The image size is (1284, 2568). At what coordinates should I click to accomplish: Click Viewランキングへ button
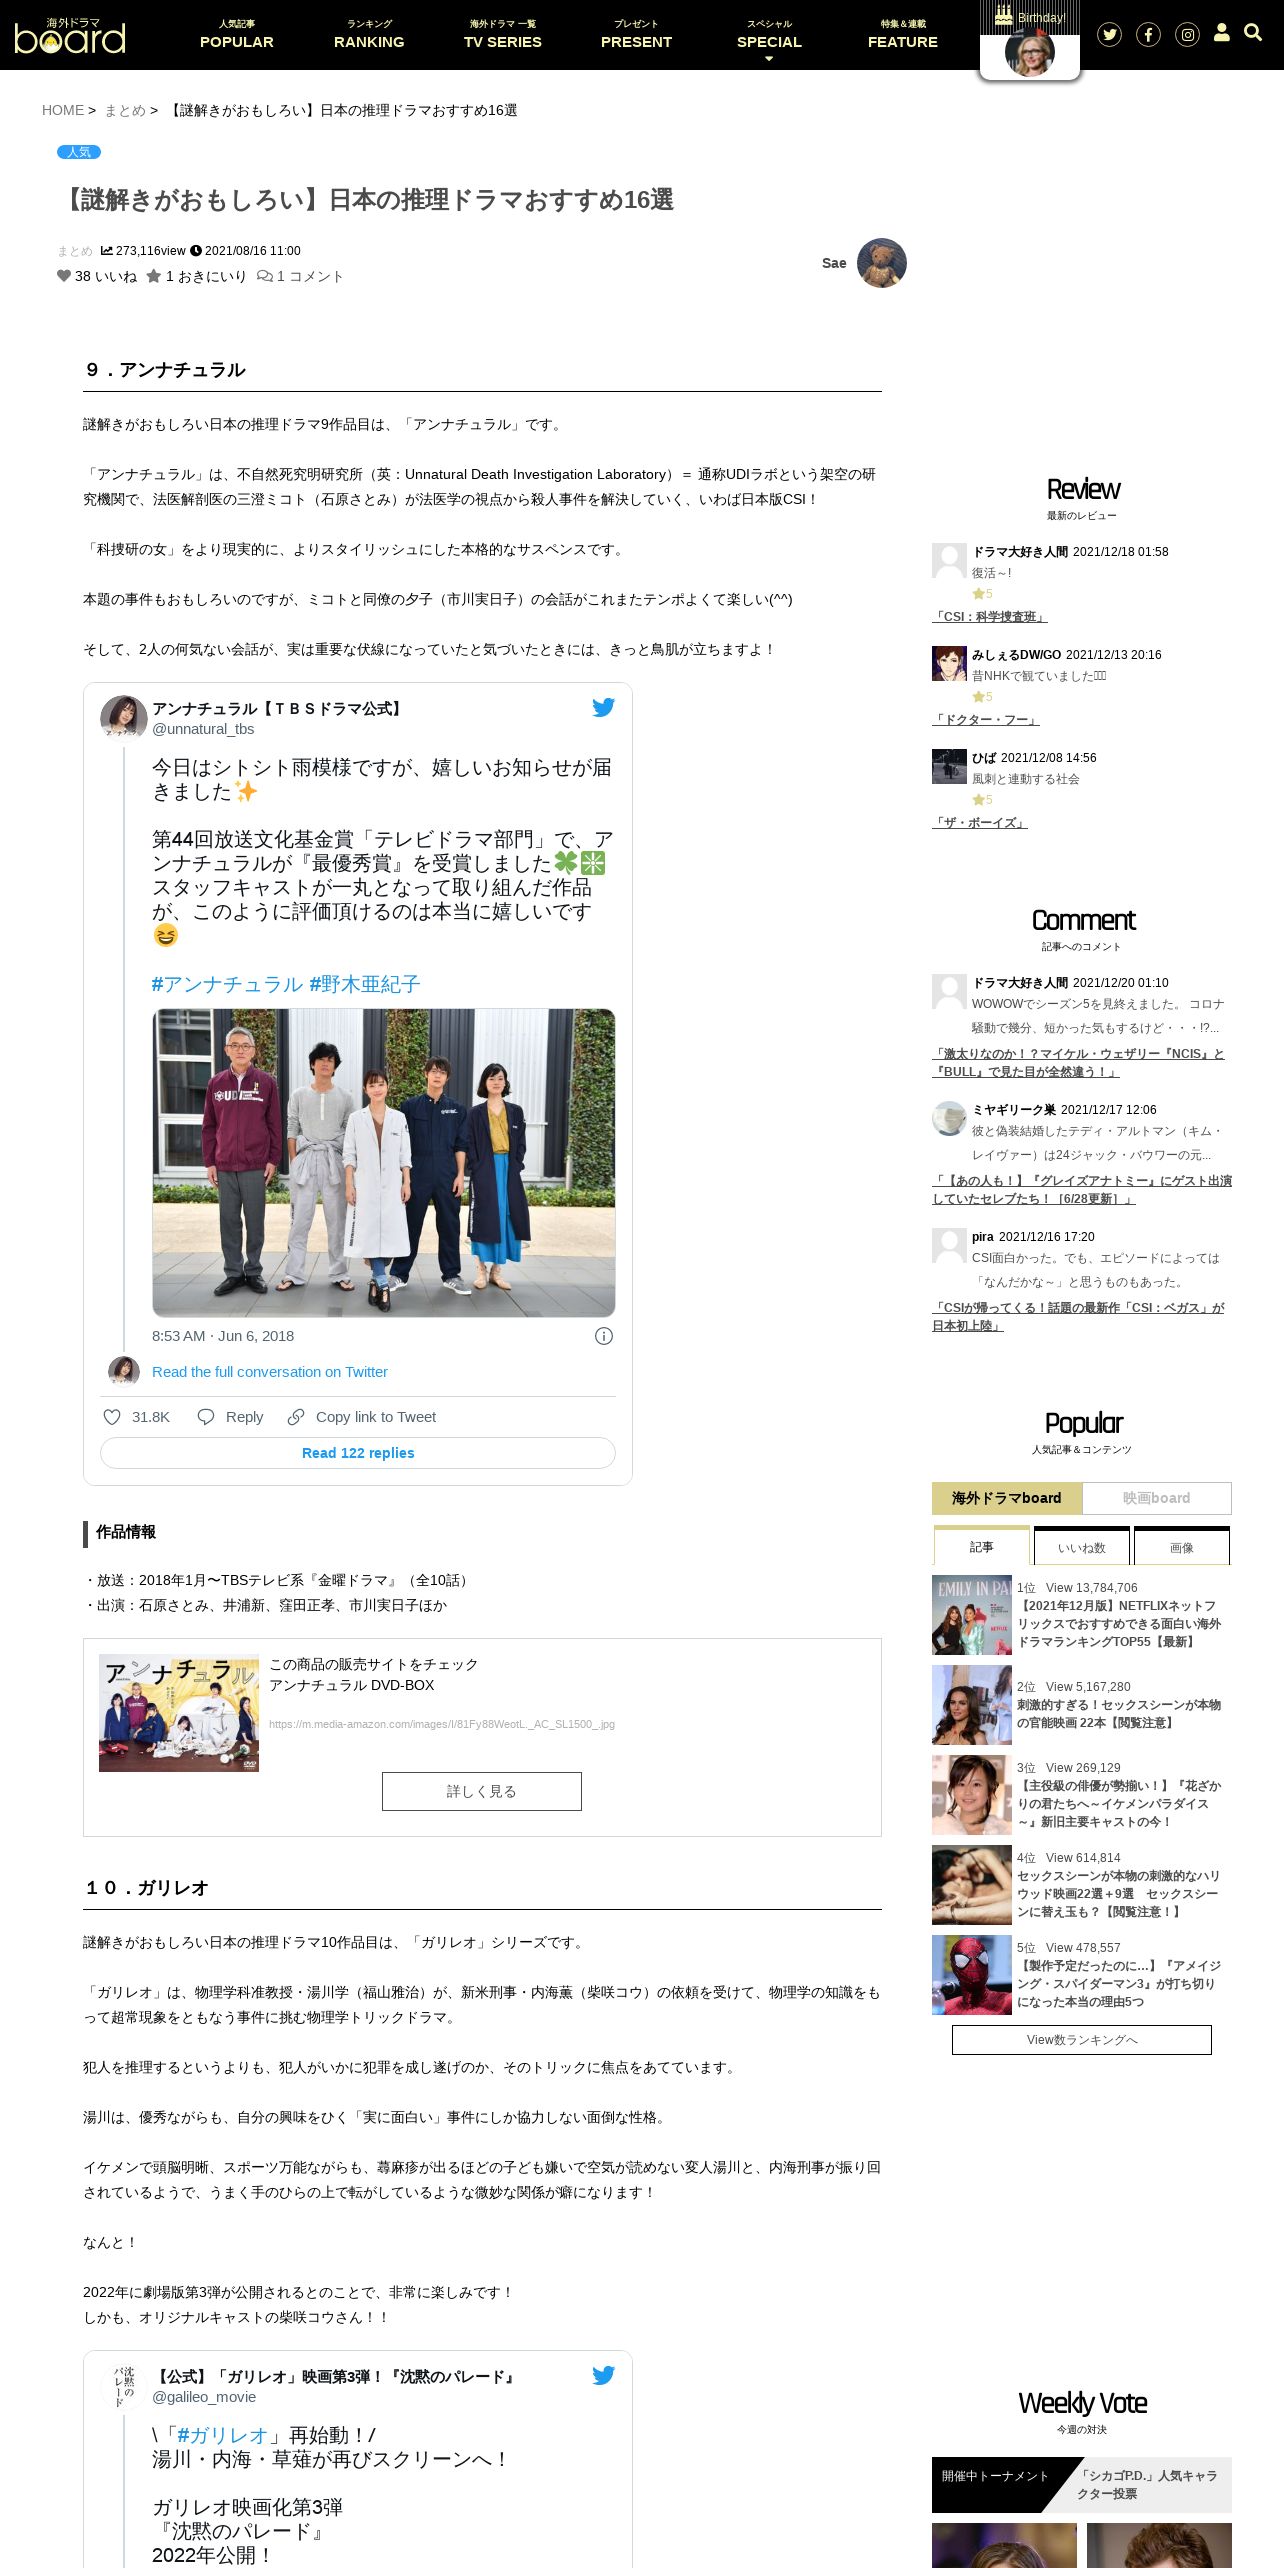1082,2040
